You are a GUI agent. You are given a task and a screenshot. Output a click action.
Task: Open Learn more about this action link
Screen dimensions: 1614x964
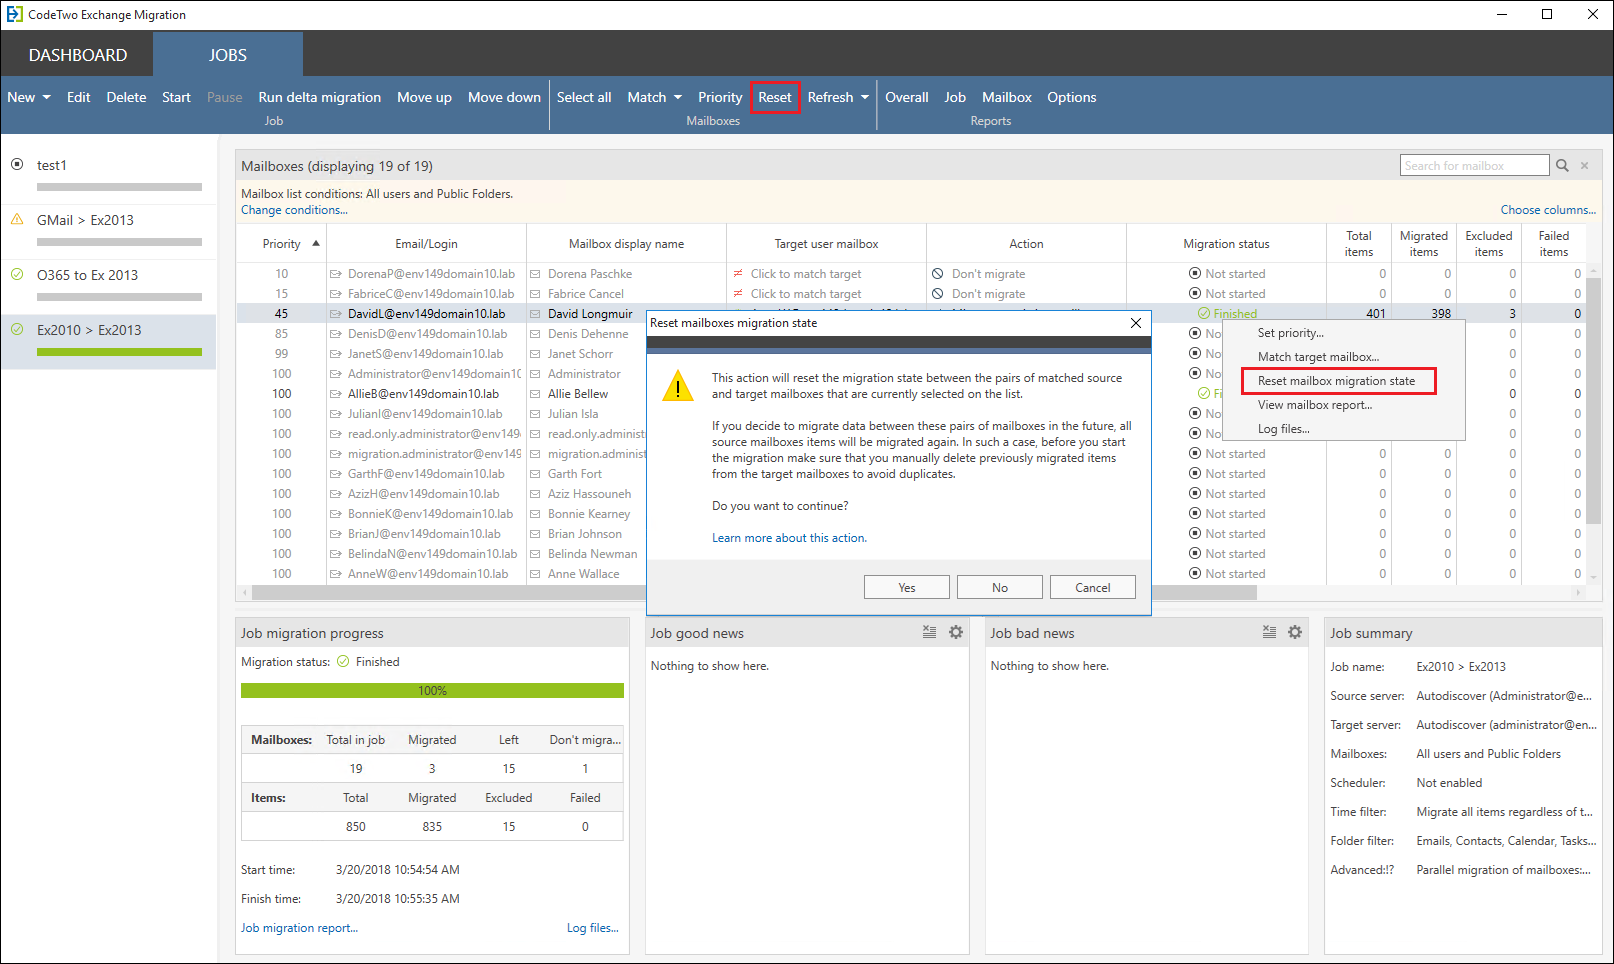point(789,538)
